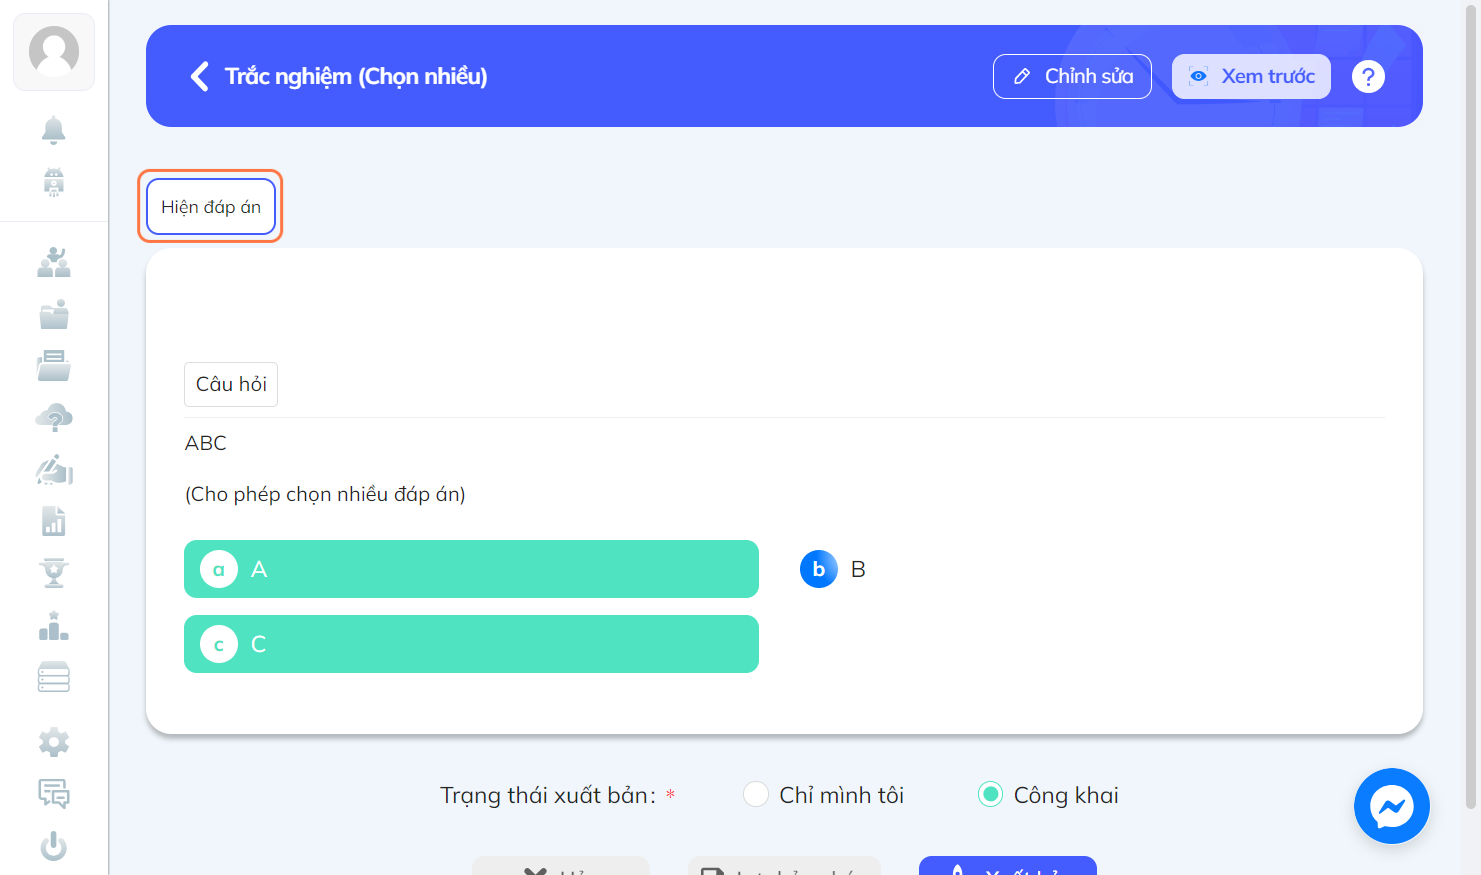Click the Xem trước preview button
The height and width of the screenshot is (875, 1481).
[x=1251, y=76]
